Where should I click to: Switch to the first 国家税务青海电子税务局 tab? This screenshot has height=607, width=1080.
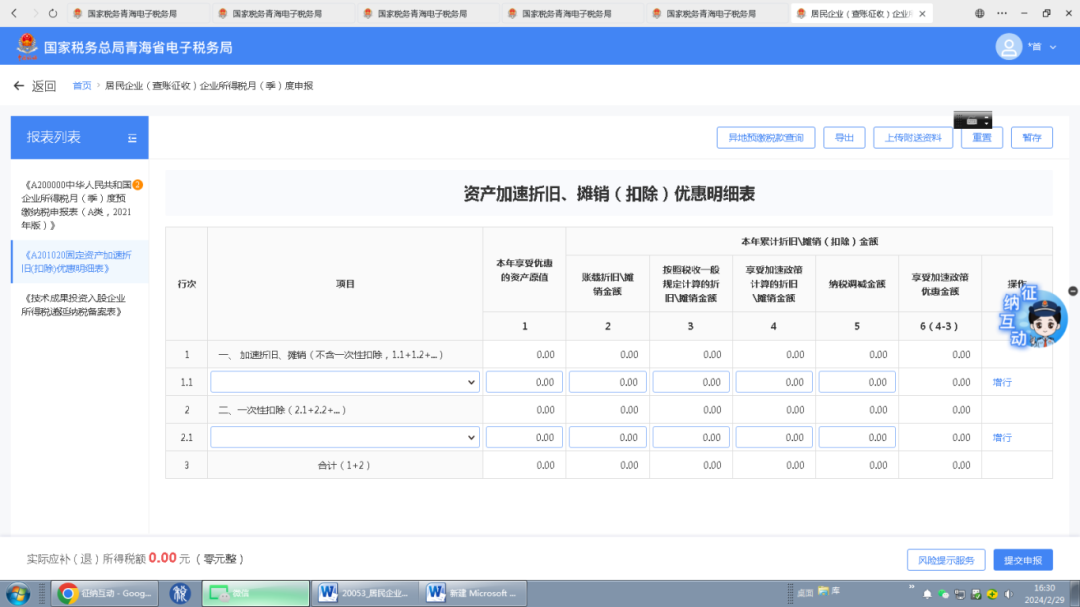pos(132,13)
